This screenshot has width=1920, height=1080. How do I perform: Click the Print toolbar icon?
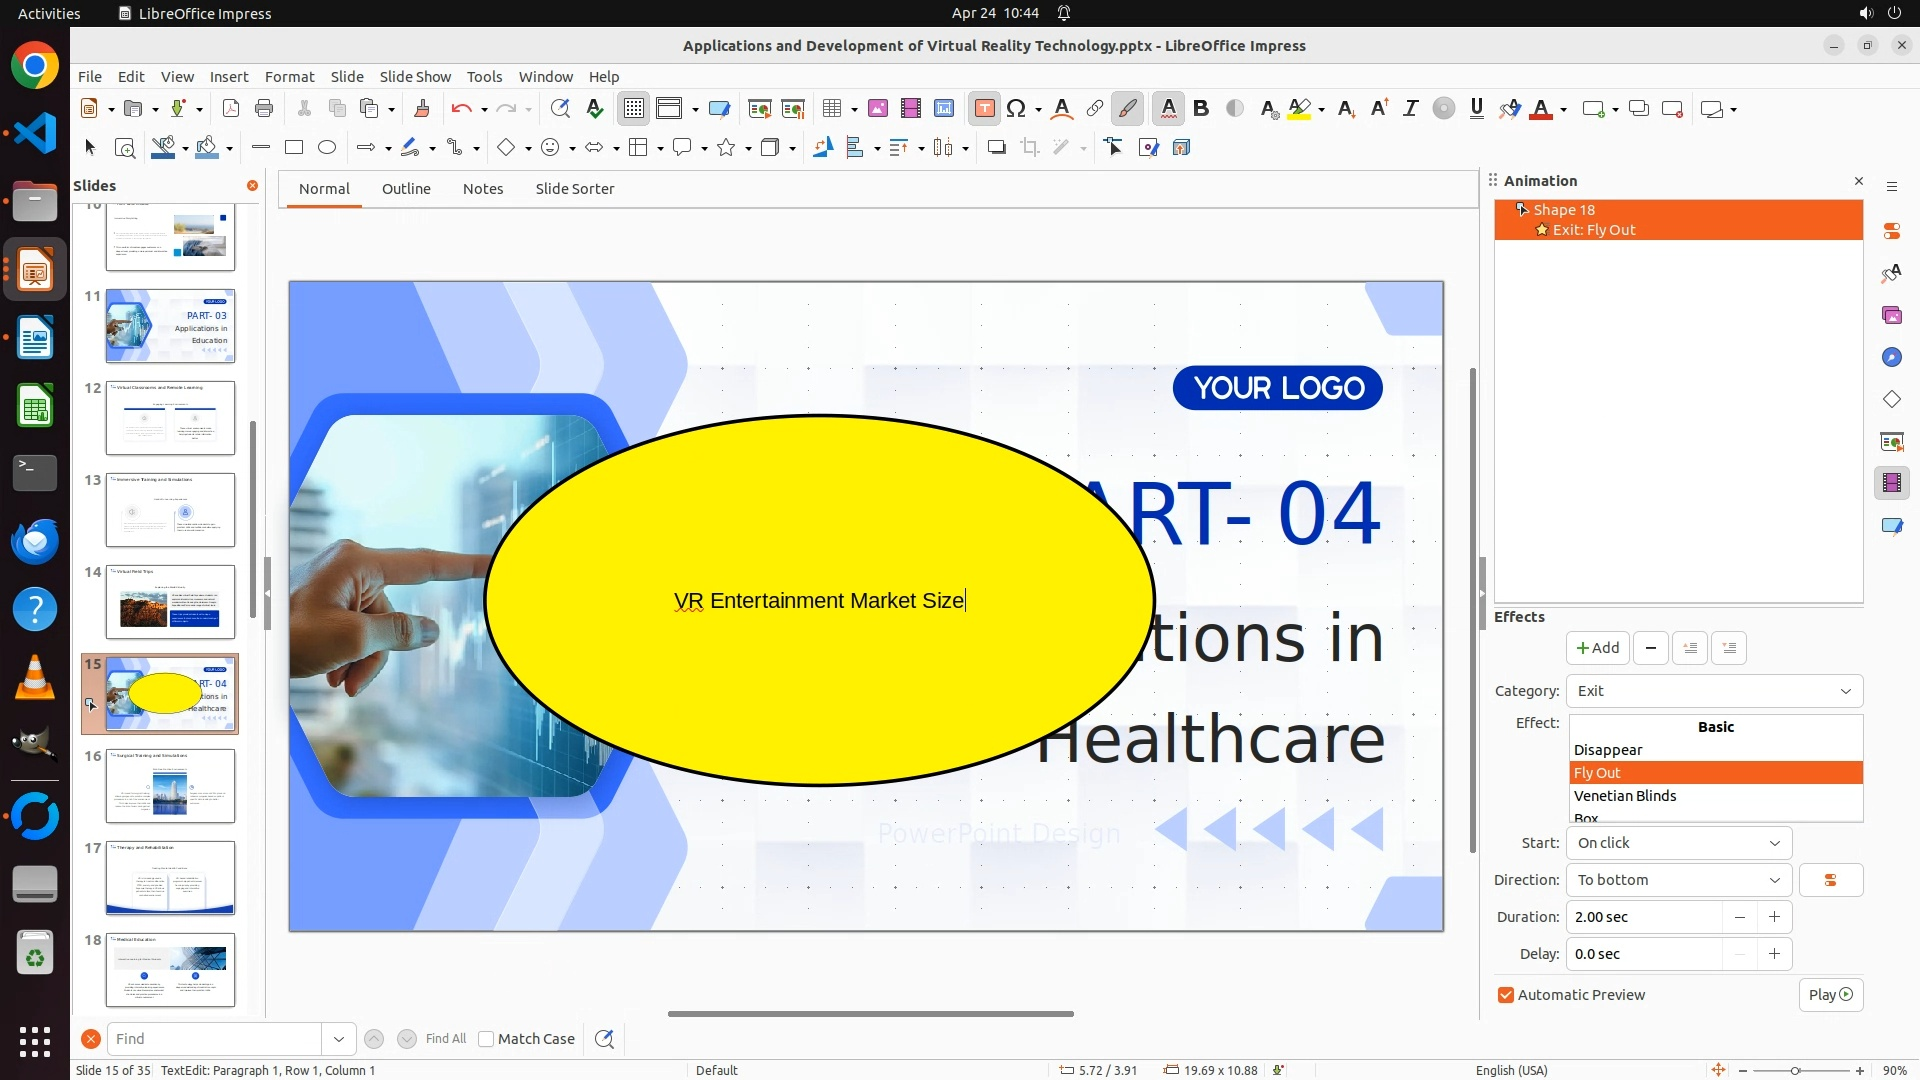pyautogui.click(x=264, y=109)
